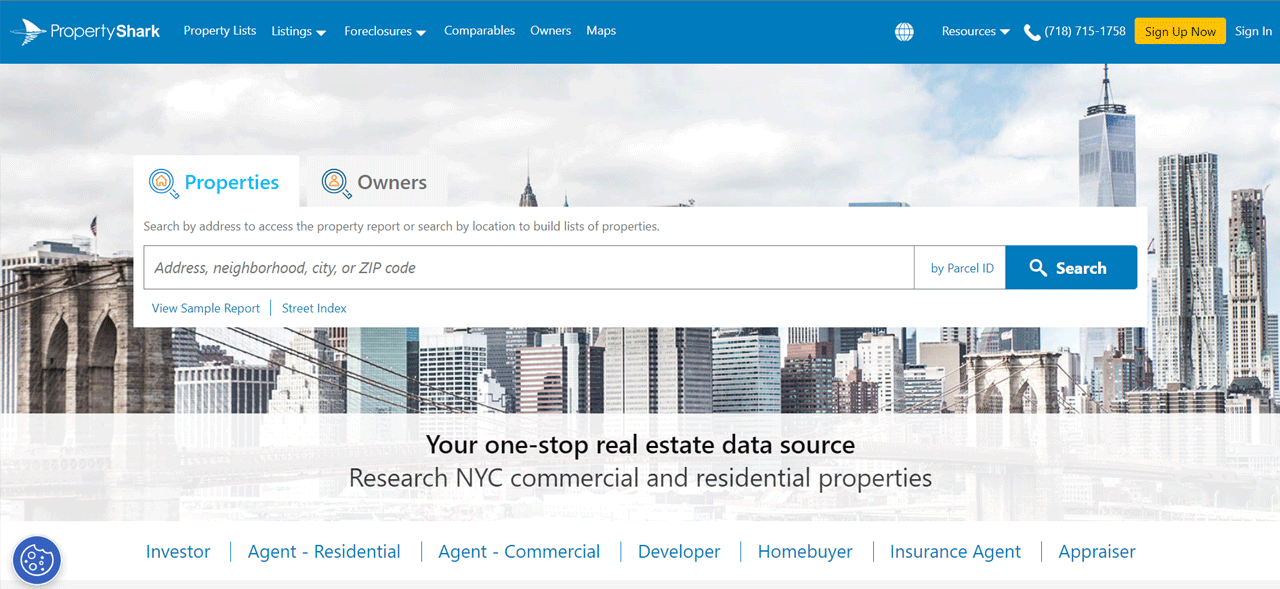The width and height of the screenshot is (1280, 589).
Task: Select the Homebuyer persona link
Action: pyautogui.click(x=805, y=551)
